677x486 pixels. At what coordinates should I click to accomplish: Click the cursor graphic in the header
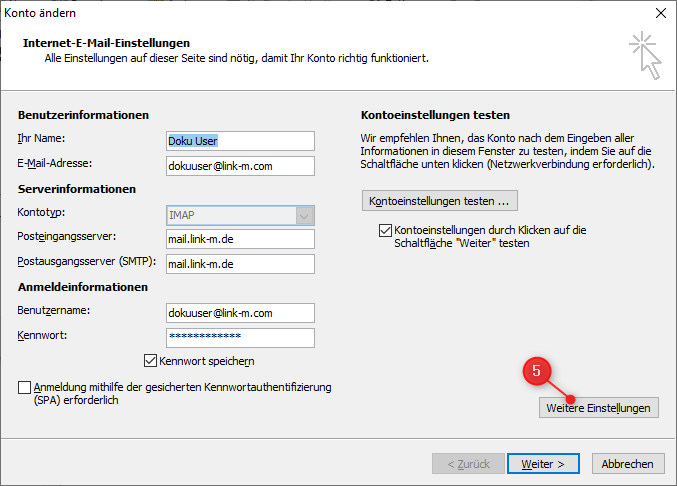pyautogui.click(x=644, y=55)
